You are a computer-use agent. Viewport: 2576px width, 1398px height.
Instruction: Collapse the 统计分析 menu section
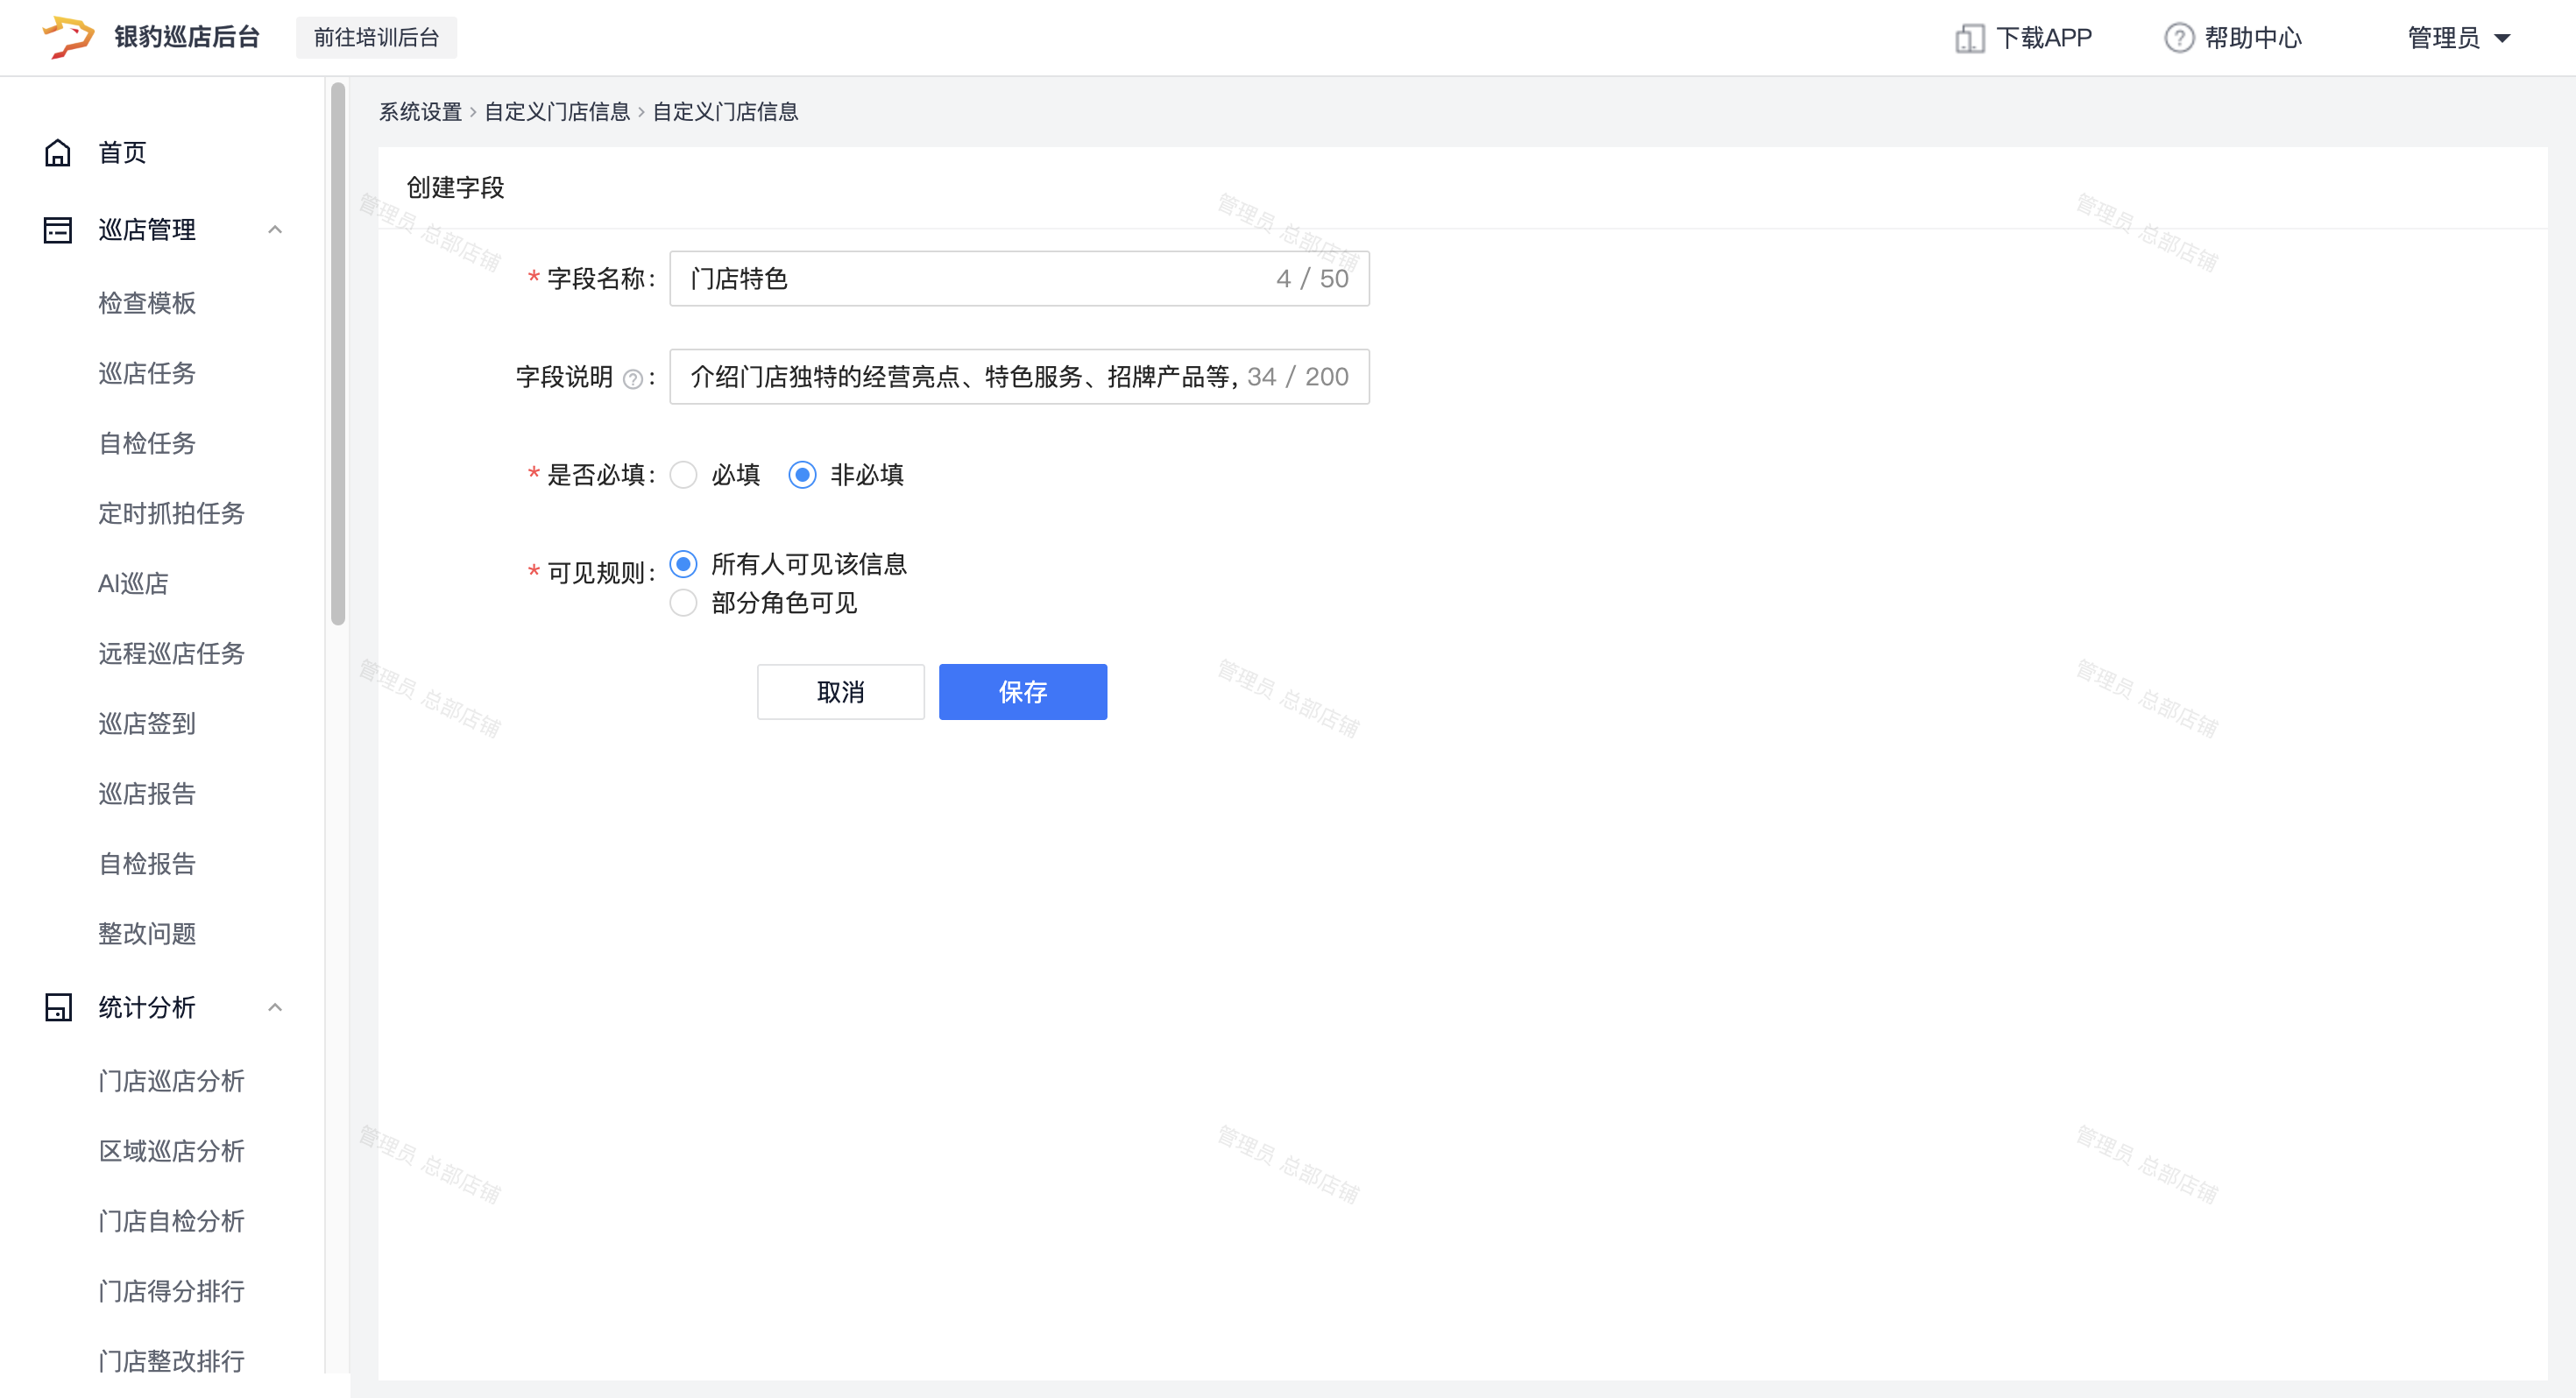click(275, 1007)
